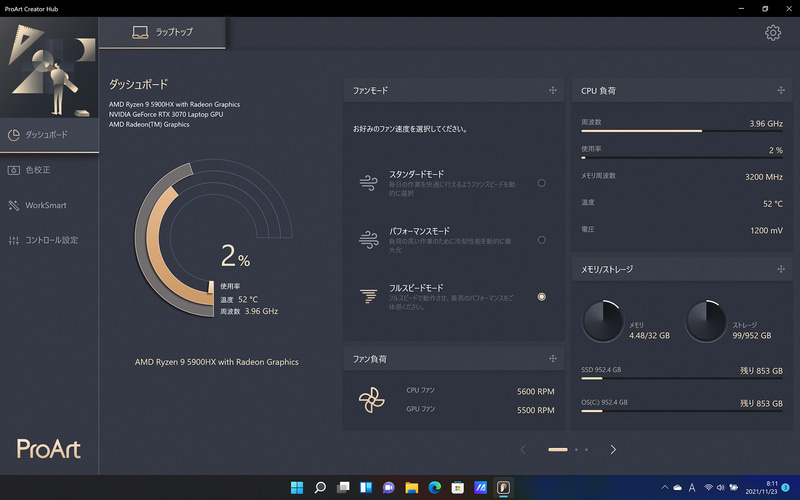Click the Wi-Fi tray icon
Screen dimensions: 800x500
click(x=708, y=488)
